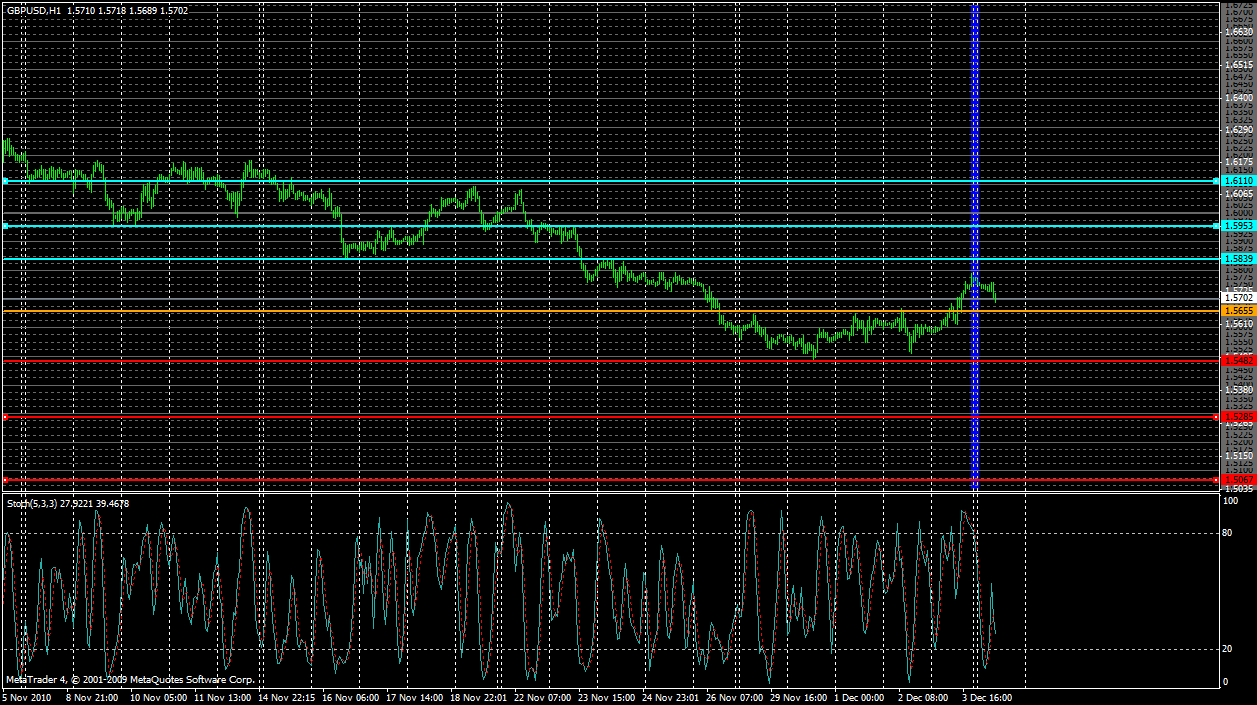The height and width of the screenshot is (705, 1257).
Task: Click the GBPUSD,H1 chart title text
Action: [33, 10]
